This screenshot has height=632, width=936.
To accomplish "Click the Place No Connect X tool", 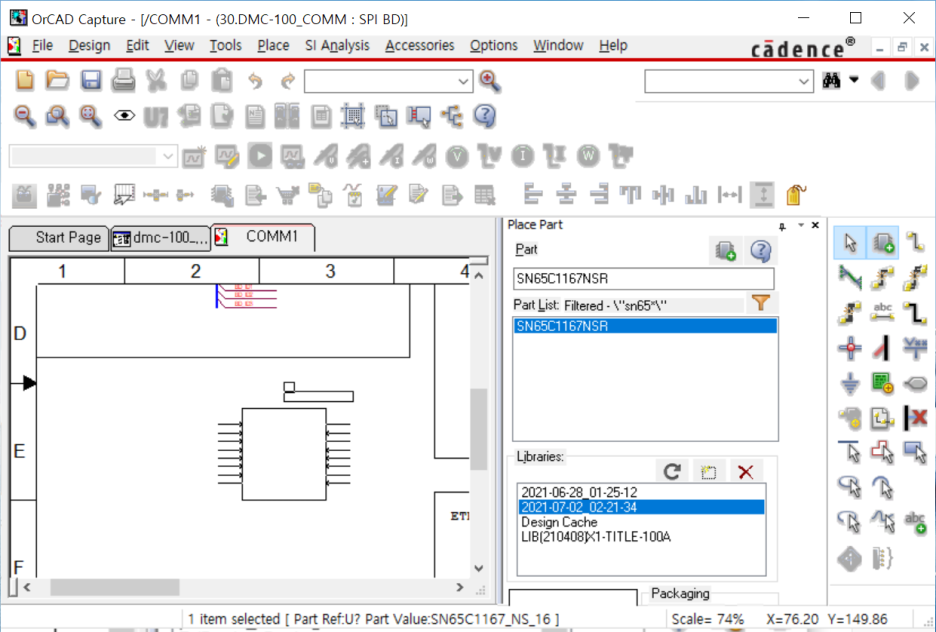I will (915, 417).
